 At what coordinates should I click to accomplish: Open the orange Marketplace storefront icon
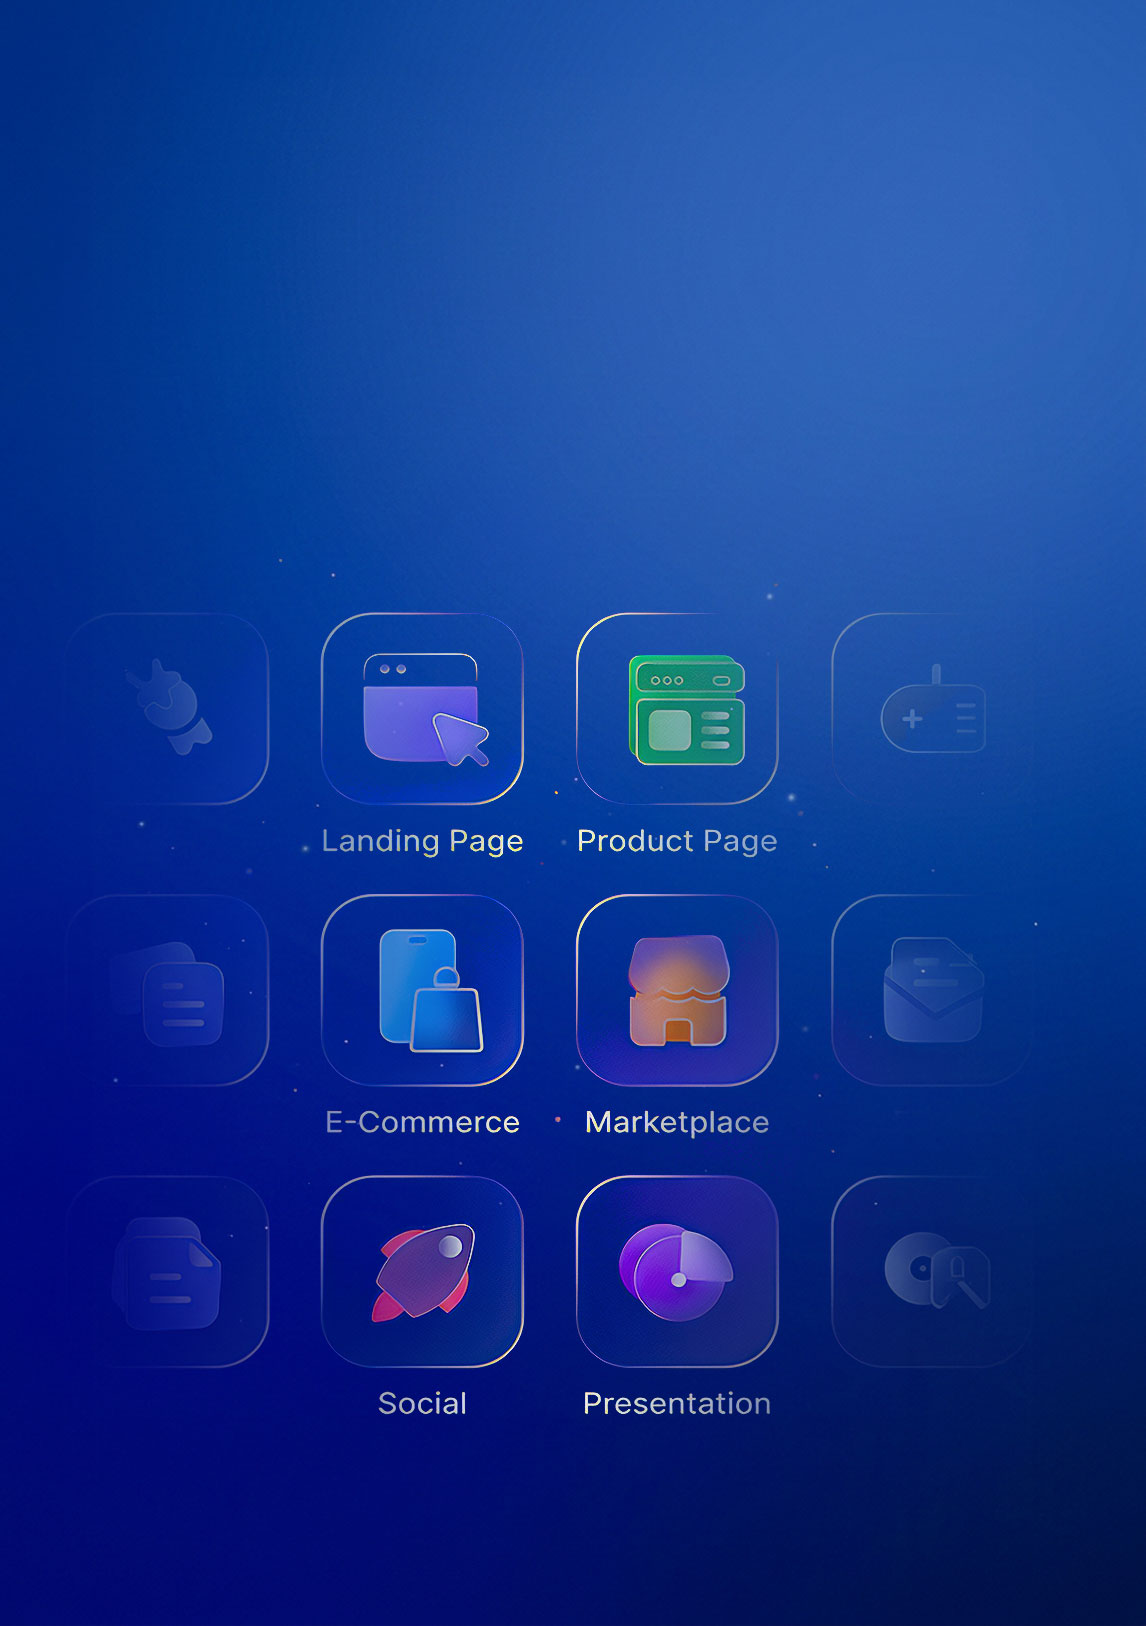point(677,990)
